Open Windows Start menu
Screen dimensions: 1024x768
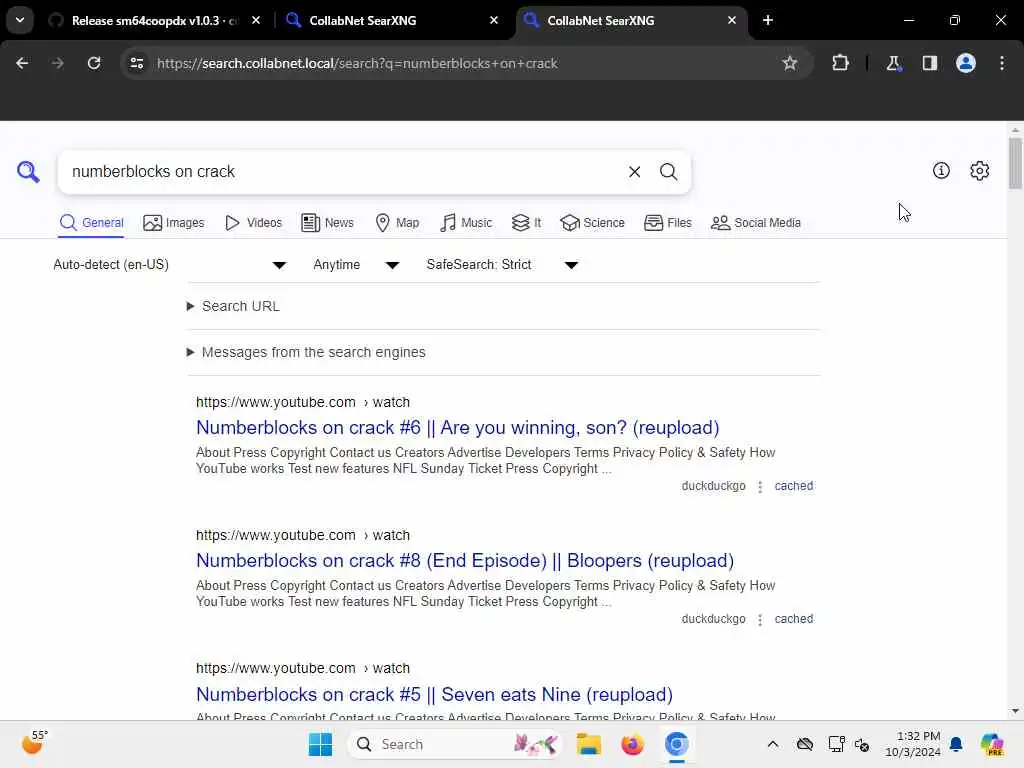tap(320, 744)
